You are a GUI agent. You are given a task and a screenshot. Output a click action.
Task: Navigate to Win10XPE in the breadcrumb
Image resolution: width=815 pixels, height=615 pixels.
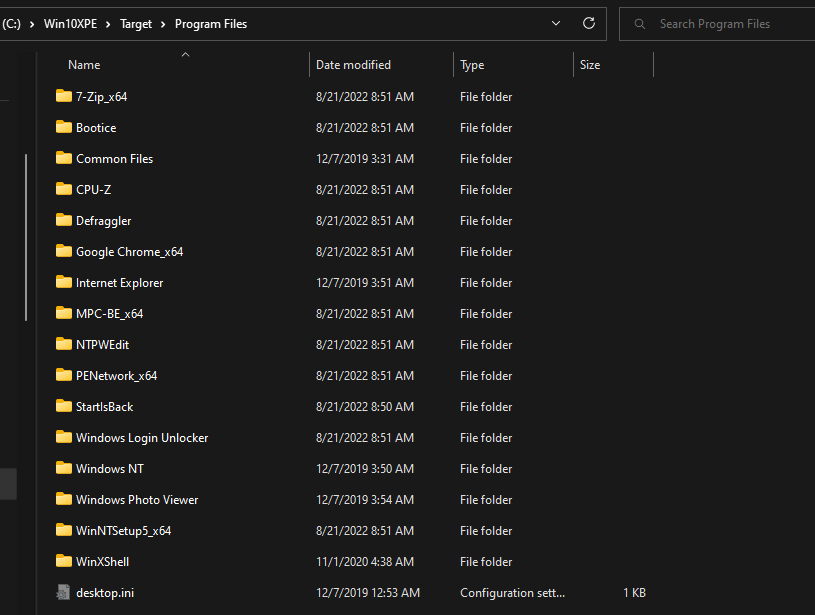pyautogui.click(x=70, y=24)
